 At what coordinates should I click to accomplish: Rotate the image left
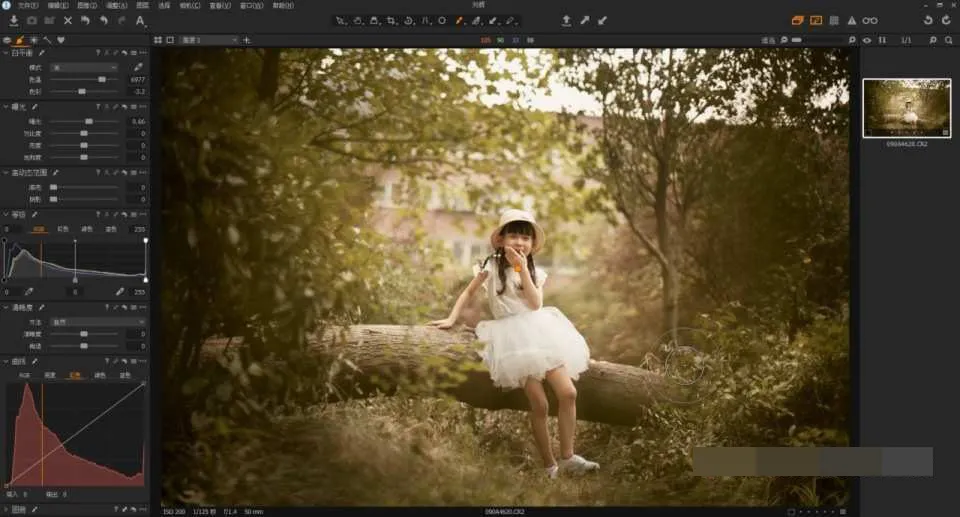(x=928, y=21)
